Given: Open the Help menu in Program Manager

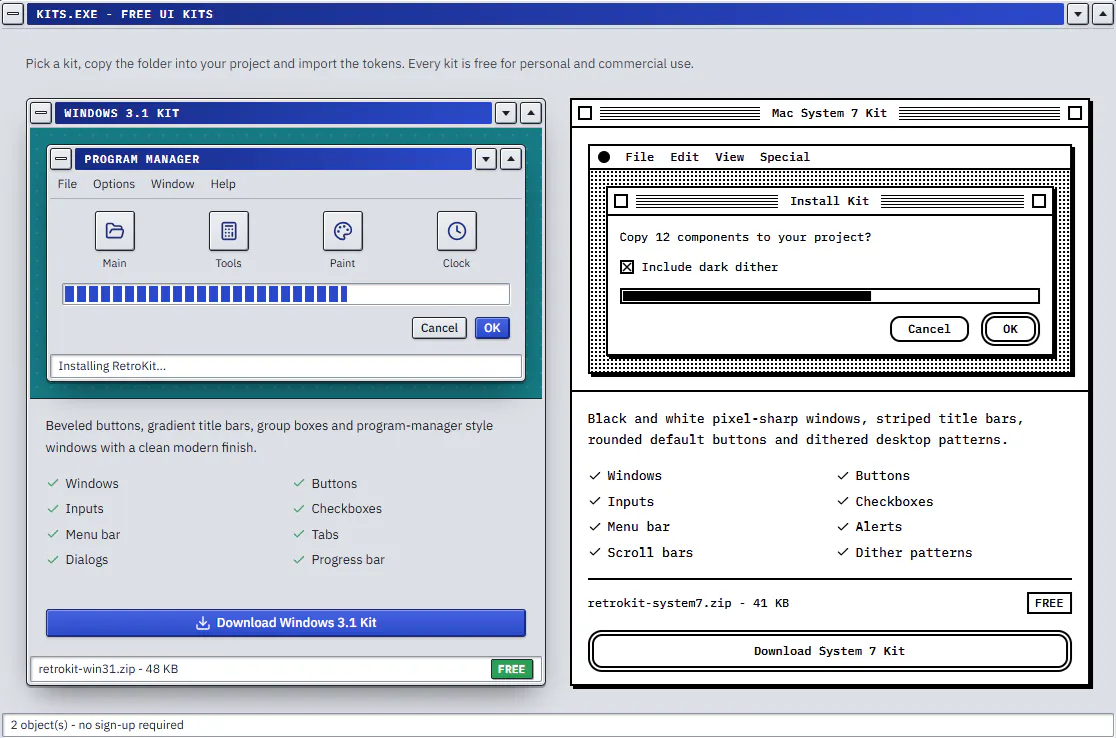Looking at the screenshot, I should [x=223, y=184].
